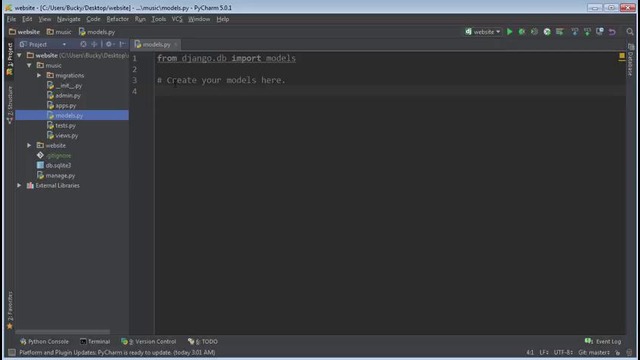The image size is (640, 360).
Task: Close the models.py editor tab
Action: coord(176,44)
